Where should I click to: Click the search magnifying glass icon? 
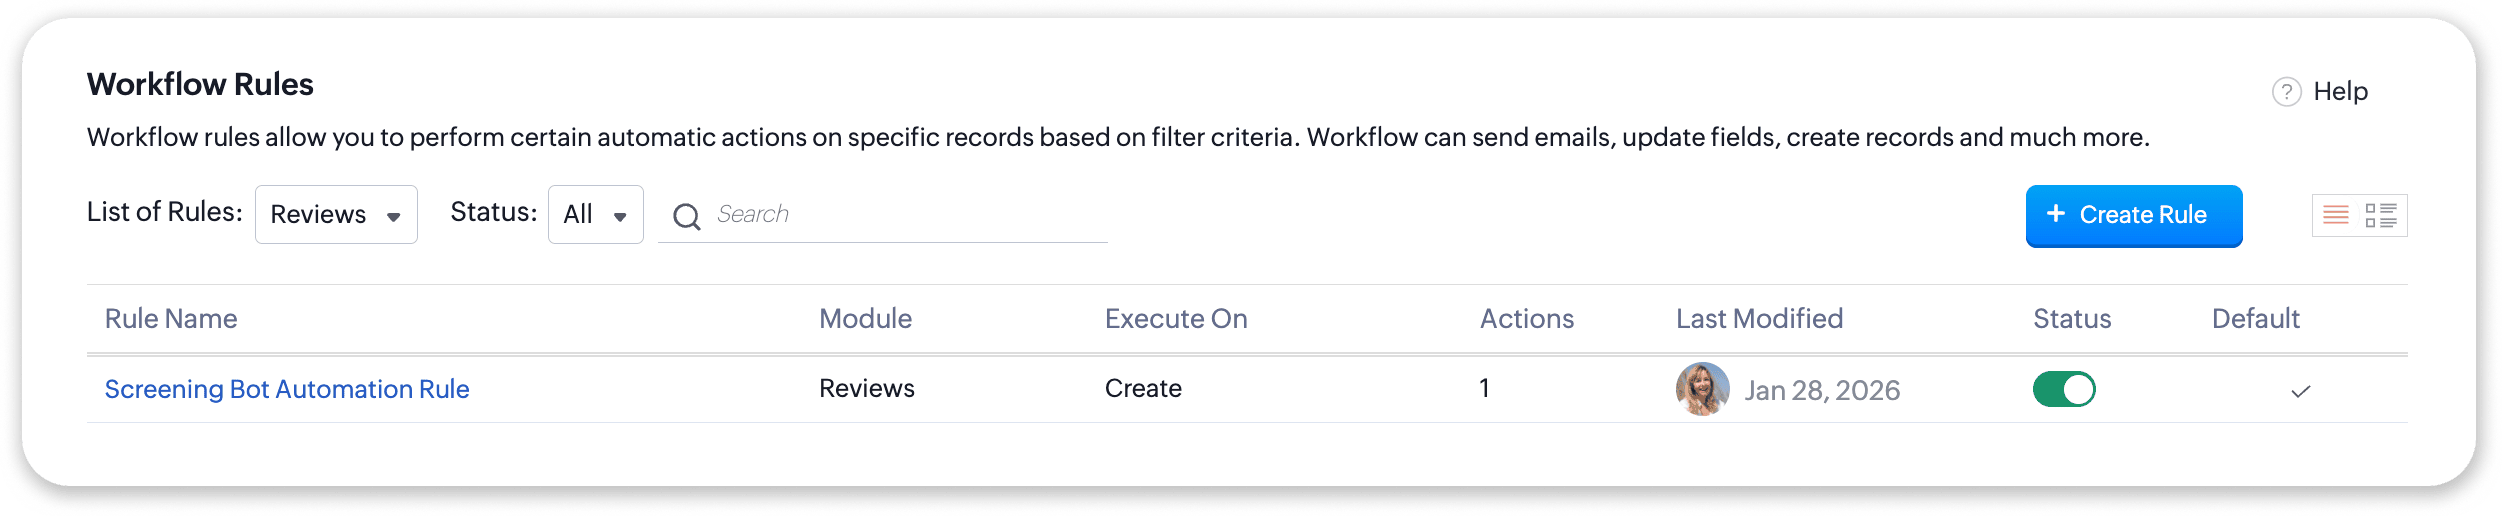686,216
